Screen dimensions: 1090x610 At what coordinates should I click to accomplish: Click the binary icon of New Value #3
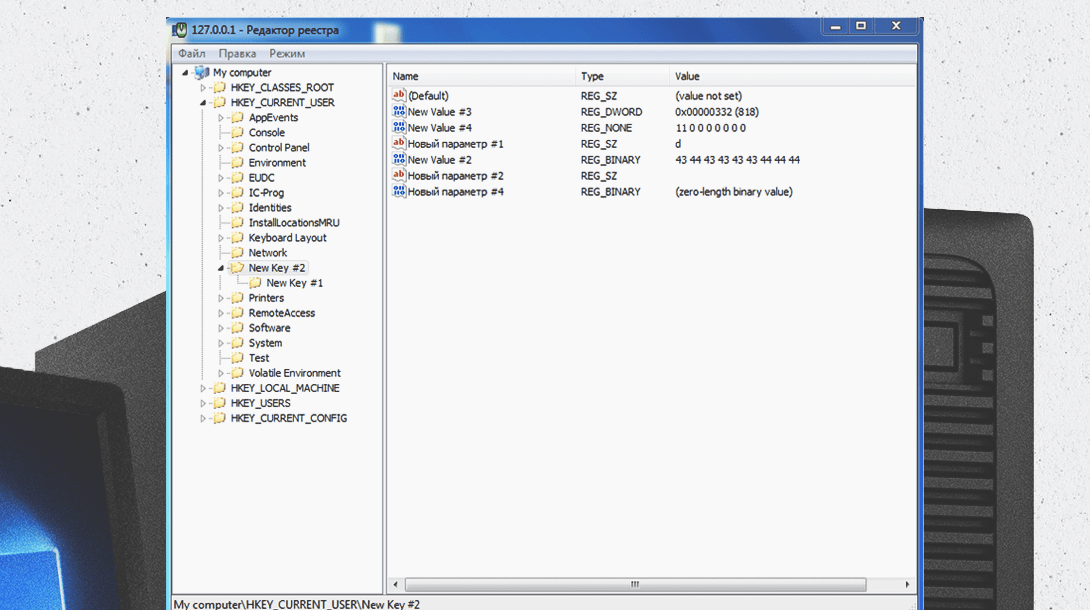(399, 112)
